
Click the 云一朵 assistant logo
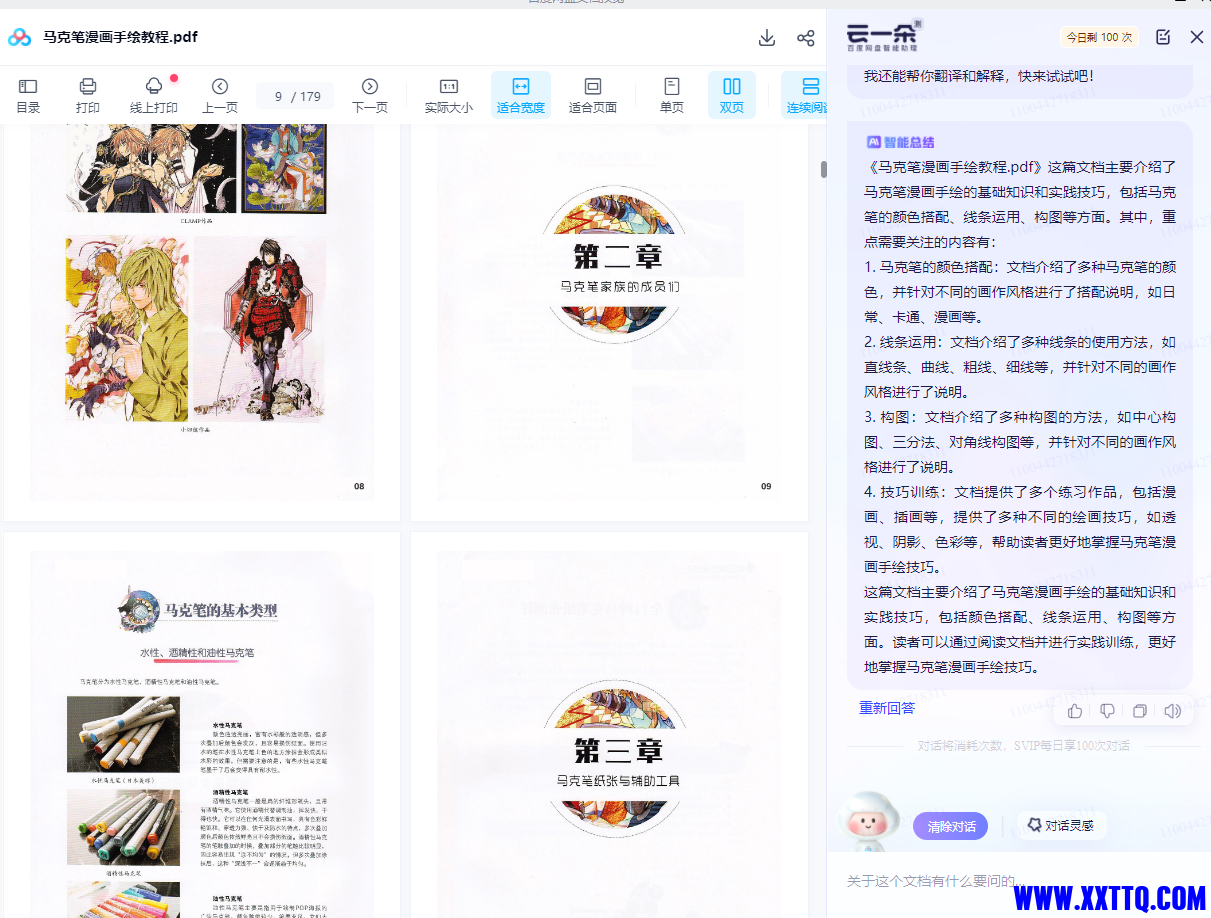click(883, 36)
